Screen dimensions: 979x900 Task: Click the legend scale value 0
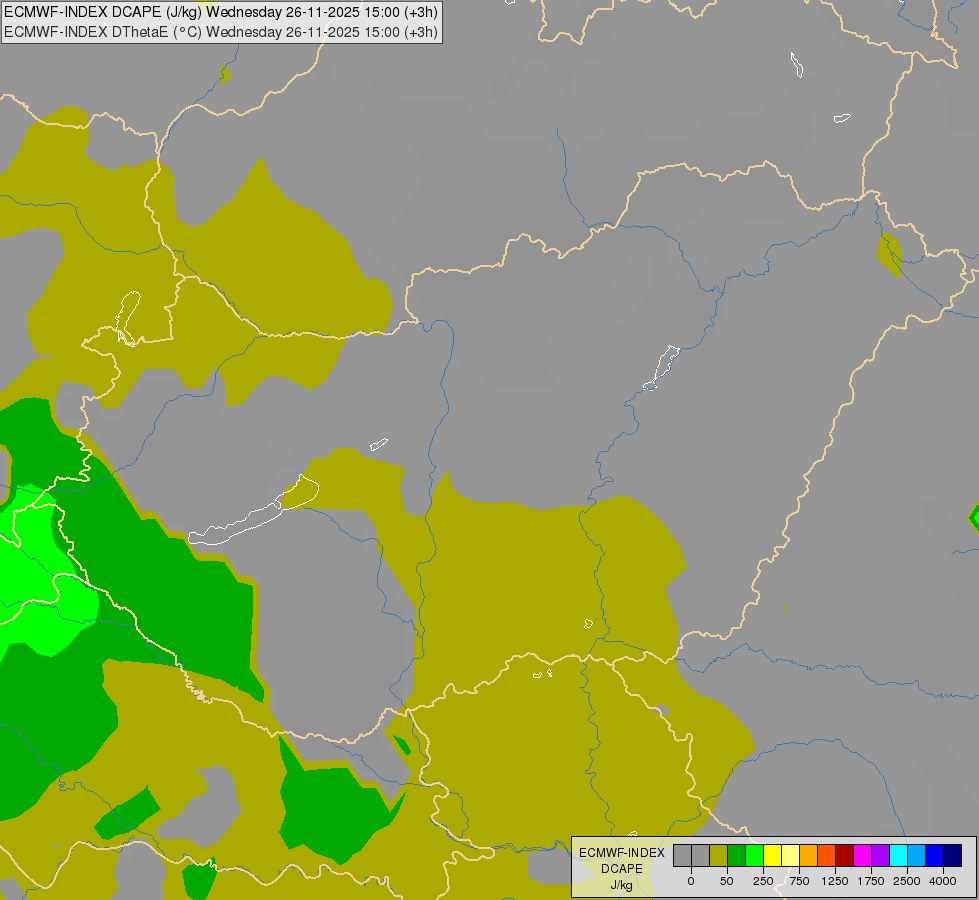691,881
